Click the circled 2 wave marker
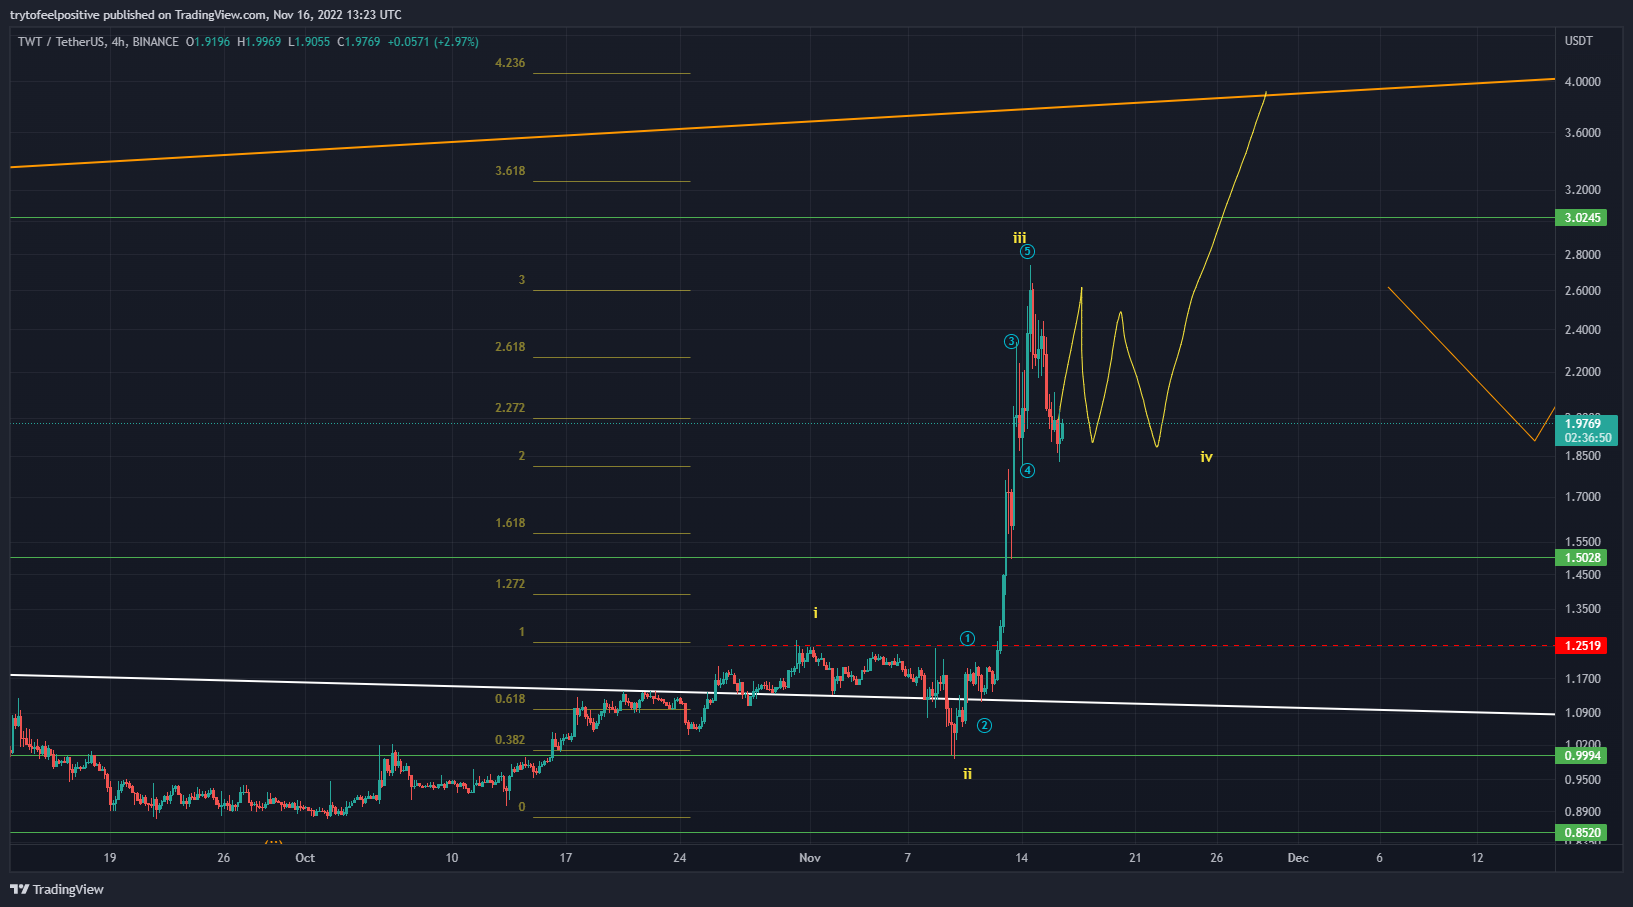Viewport: 1633px width, 907px height. 984,726
